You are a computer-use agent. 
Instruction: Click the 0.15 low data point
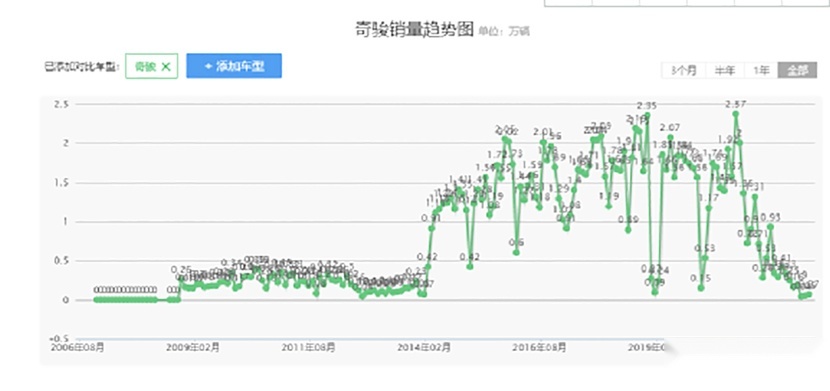click(701, 288)
